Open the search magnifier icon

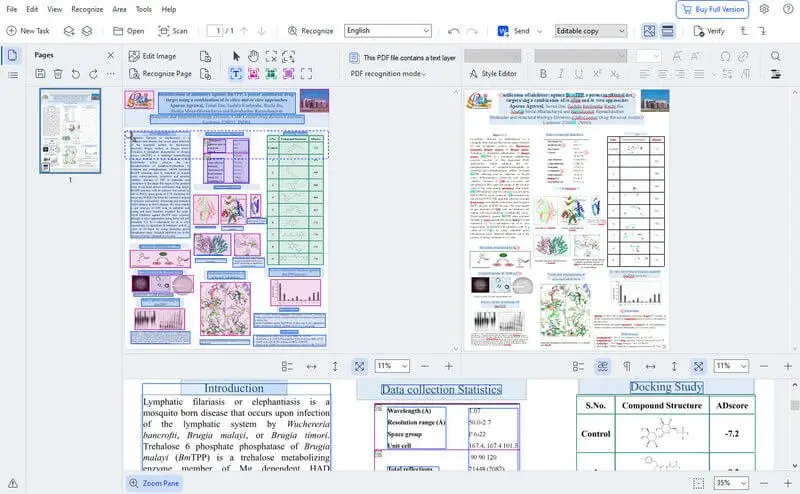[x=776, y=56]
